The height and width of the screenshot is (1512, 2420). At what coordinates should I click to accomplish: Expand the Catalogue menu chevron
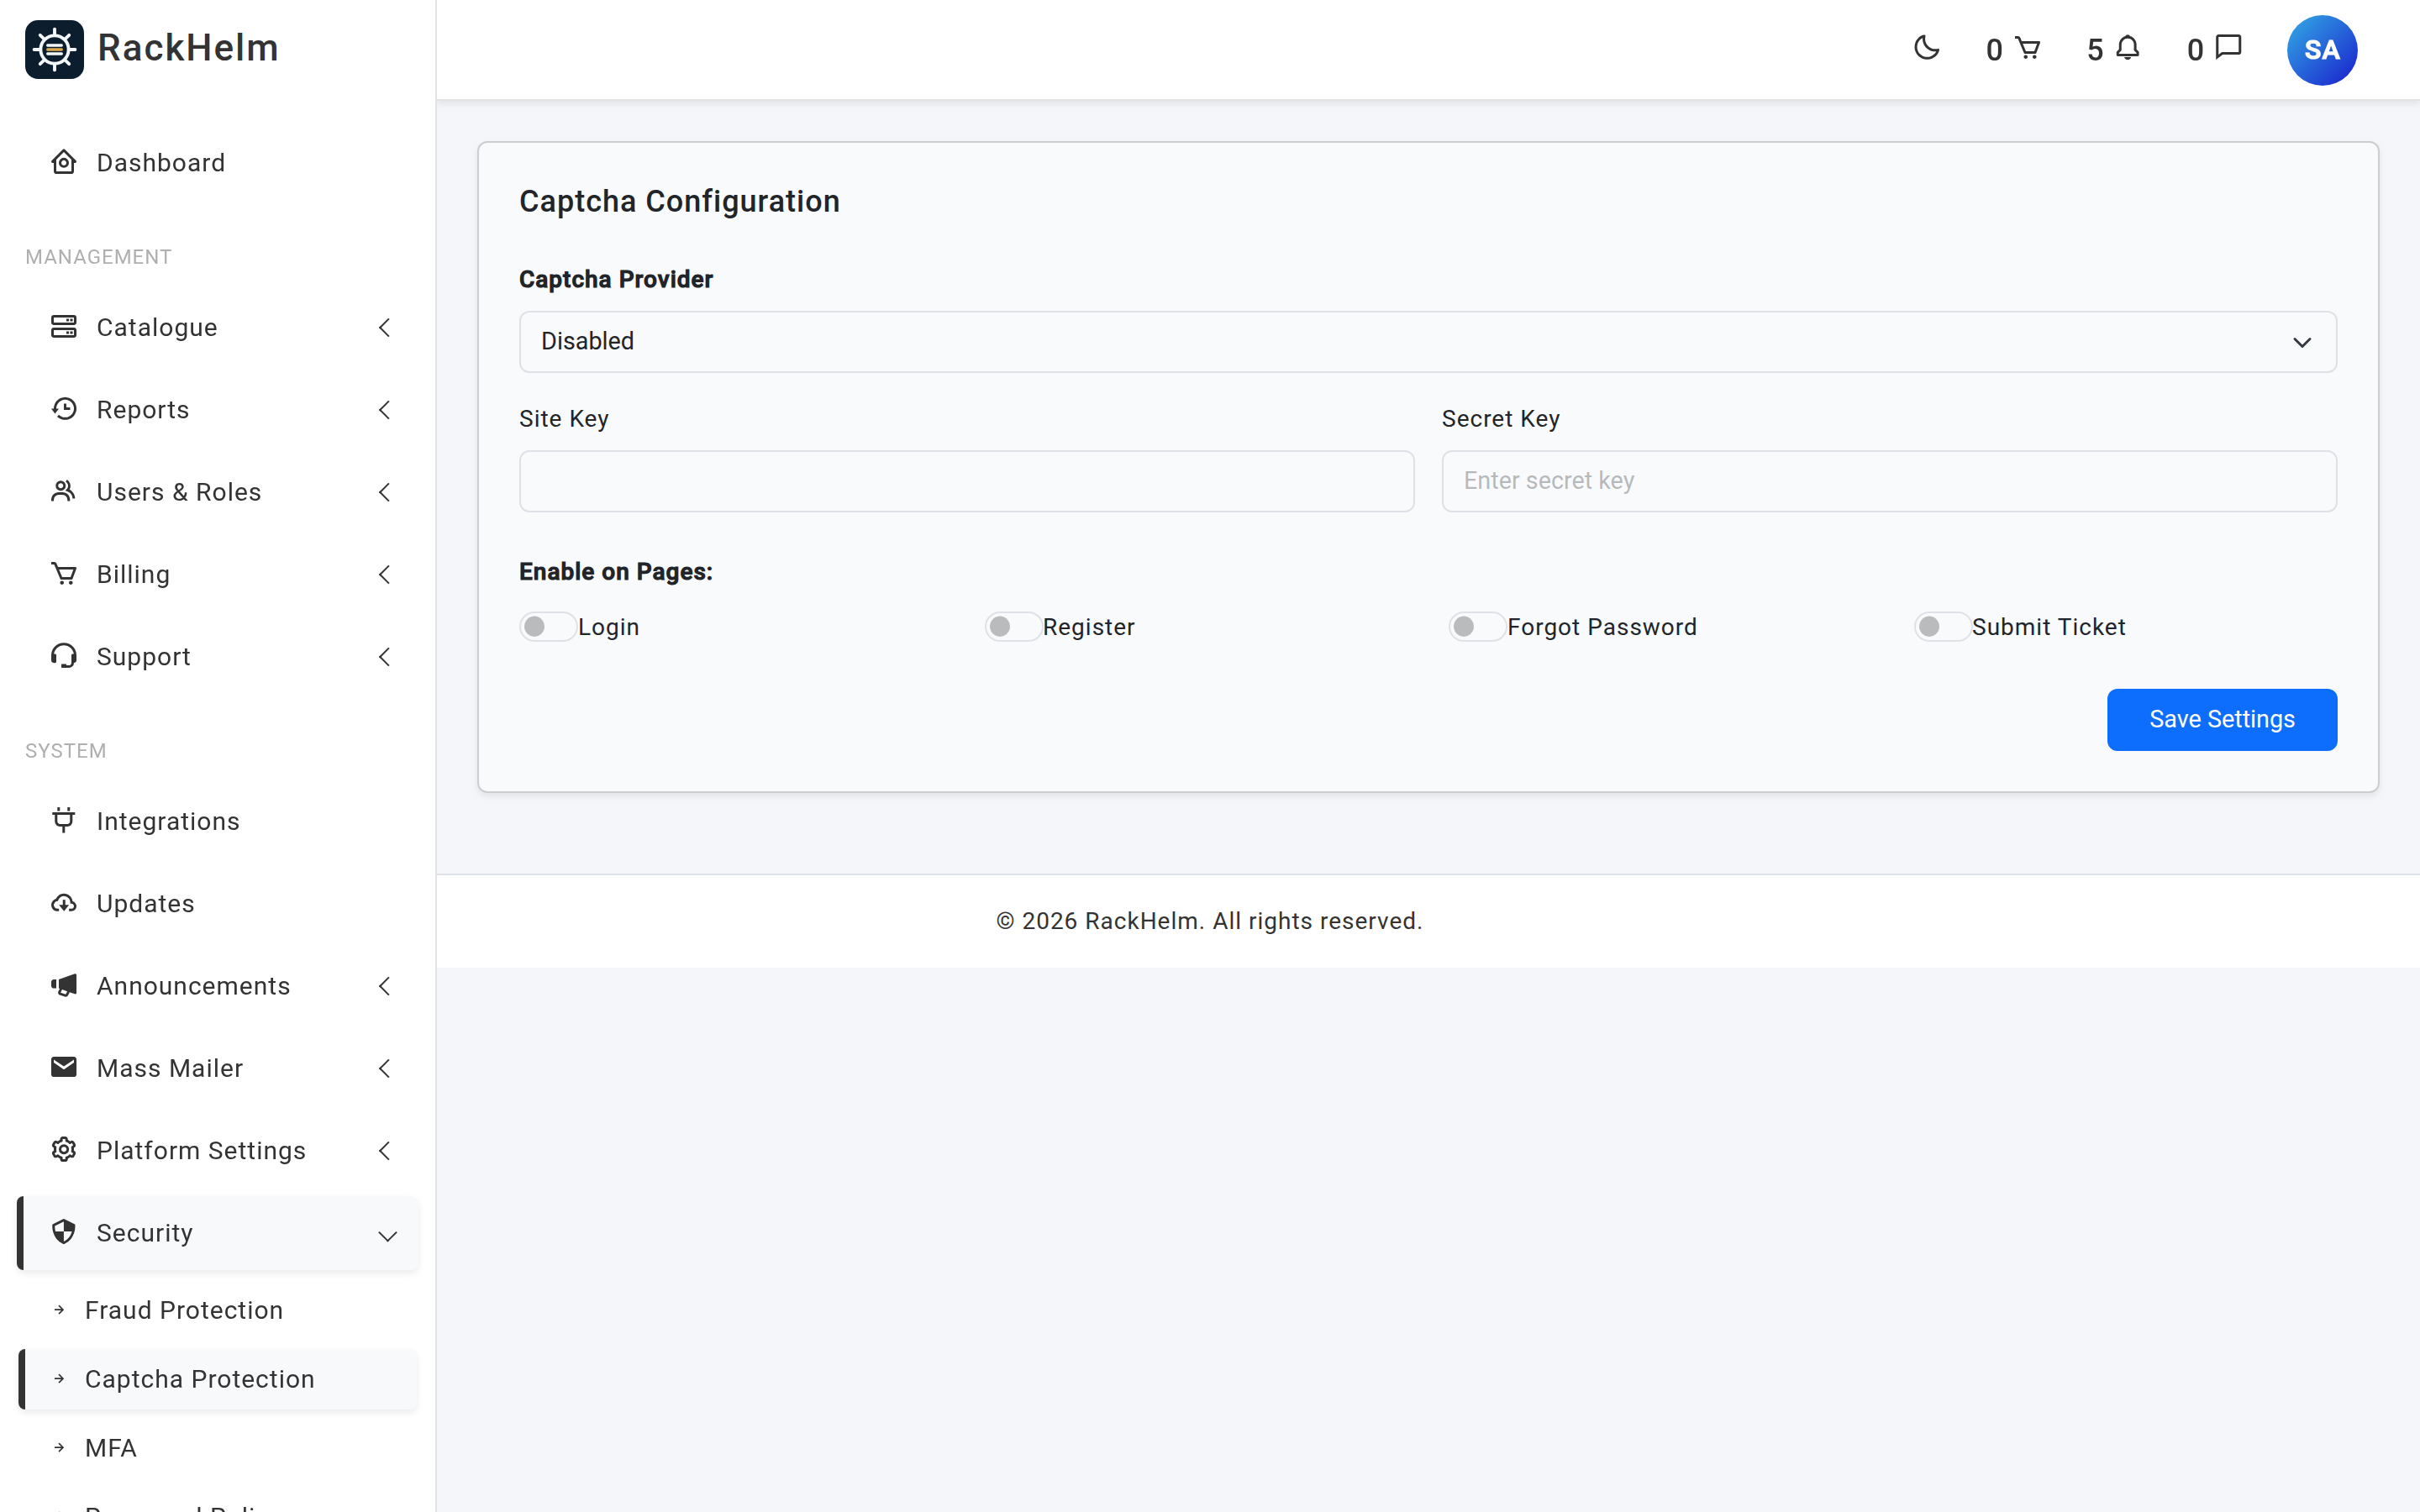(384, 327)
